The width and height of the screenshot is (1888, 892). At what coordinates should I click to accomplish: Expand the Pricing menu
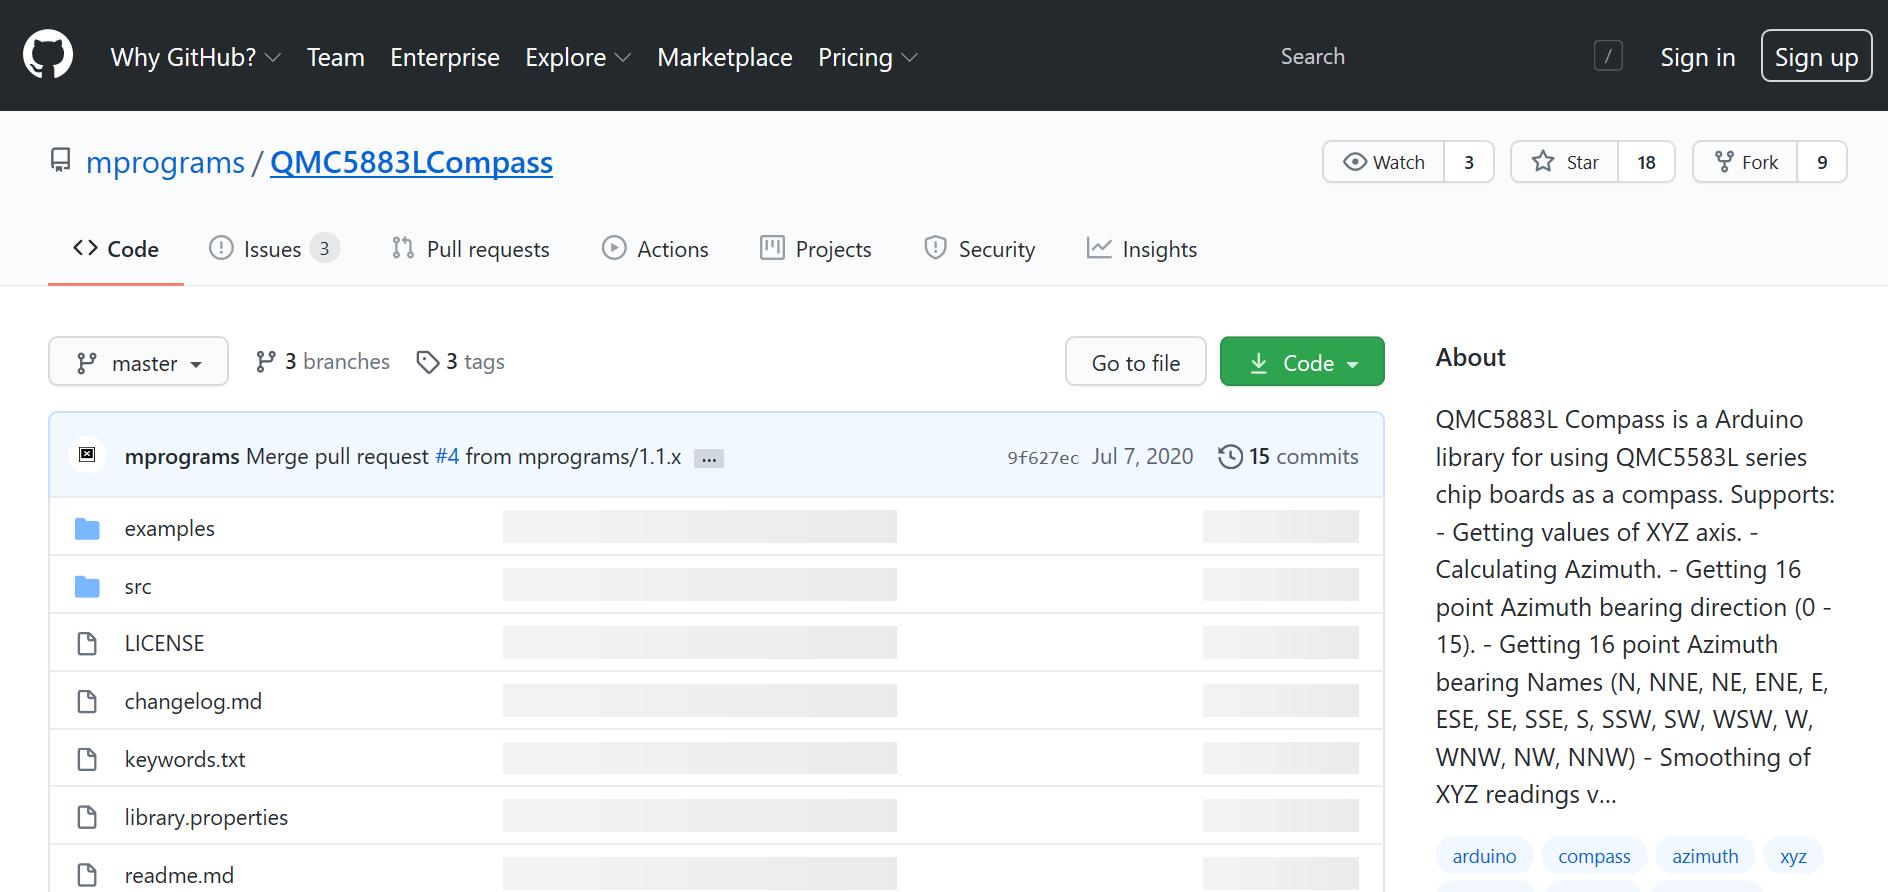click(x=867, y=57)
